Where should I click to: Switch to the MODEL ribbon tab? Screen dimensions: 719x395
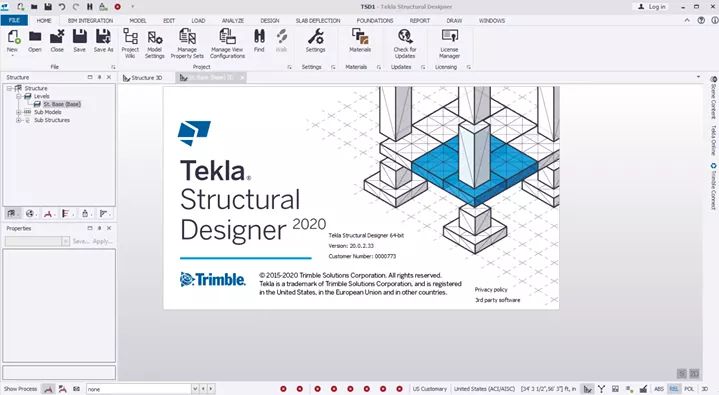[138, 21]
